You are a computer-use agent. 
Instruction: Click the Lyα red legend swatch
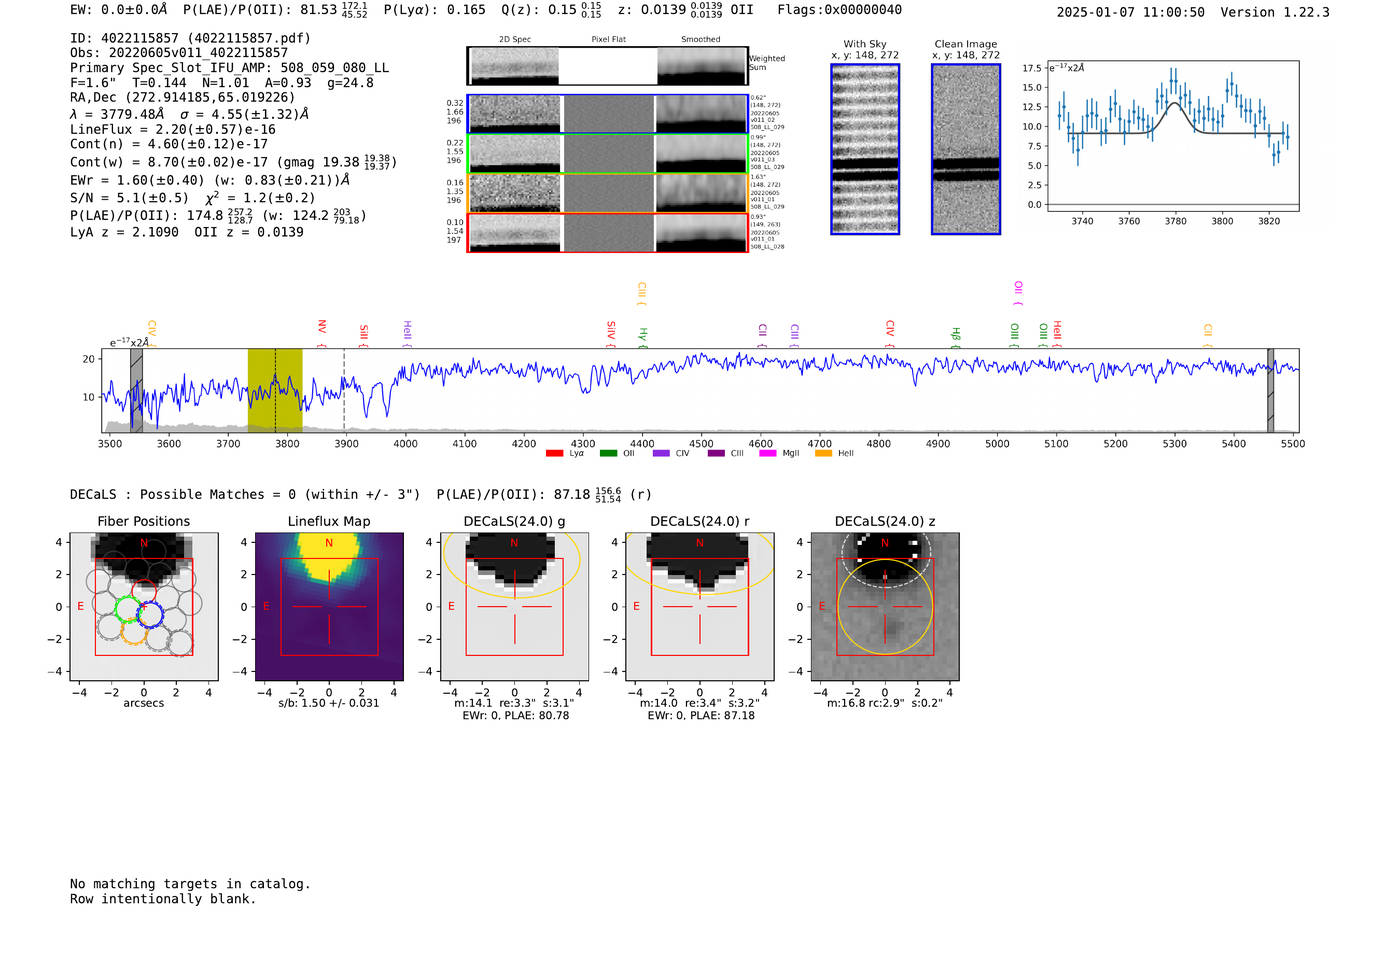(x=554, y=453)
